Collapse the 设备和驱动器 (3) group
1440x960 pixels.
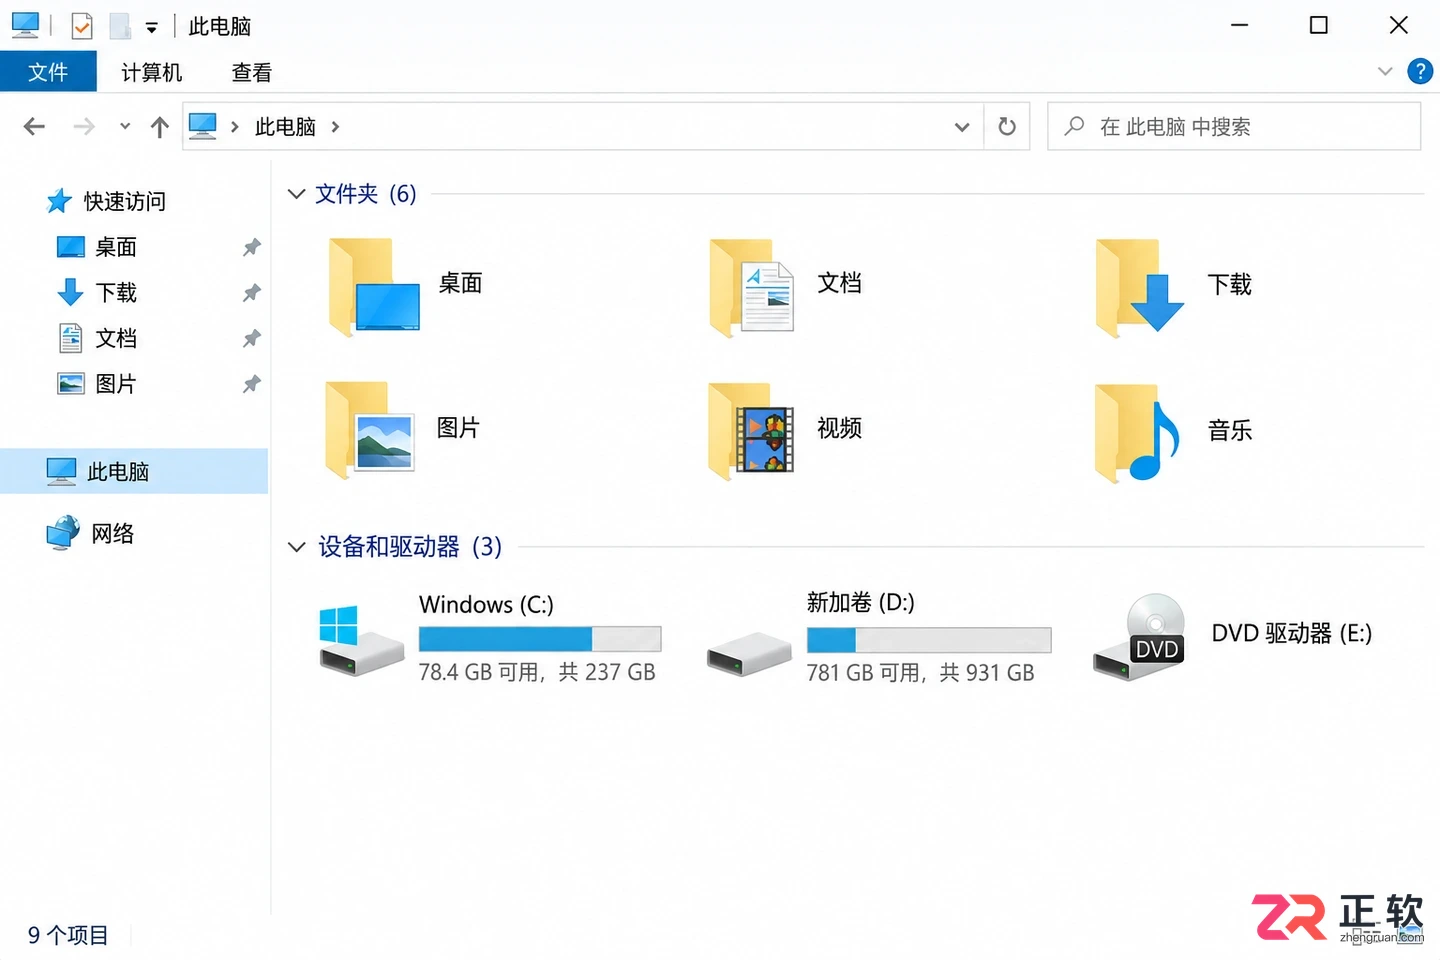[x=296, y=547]
